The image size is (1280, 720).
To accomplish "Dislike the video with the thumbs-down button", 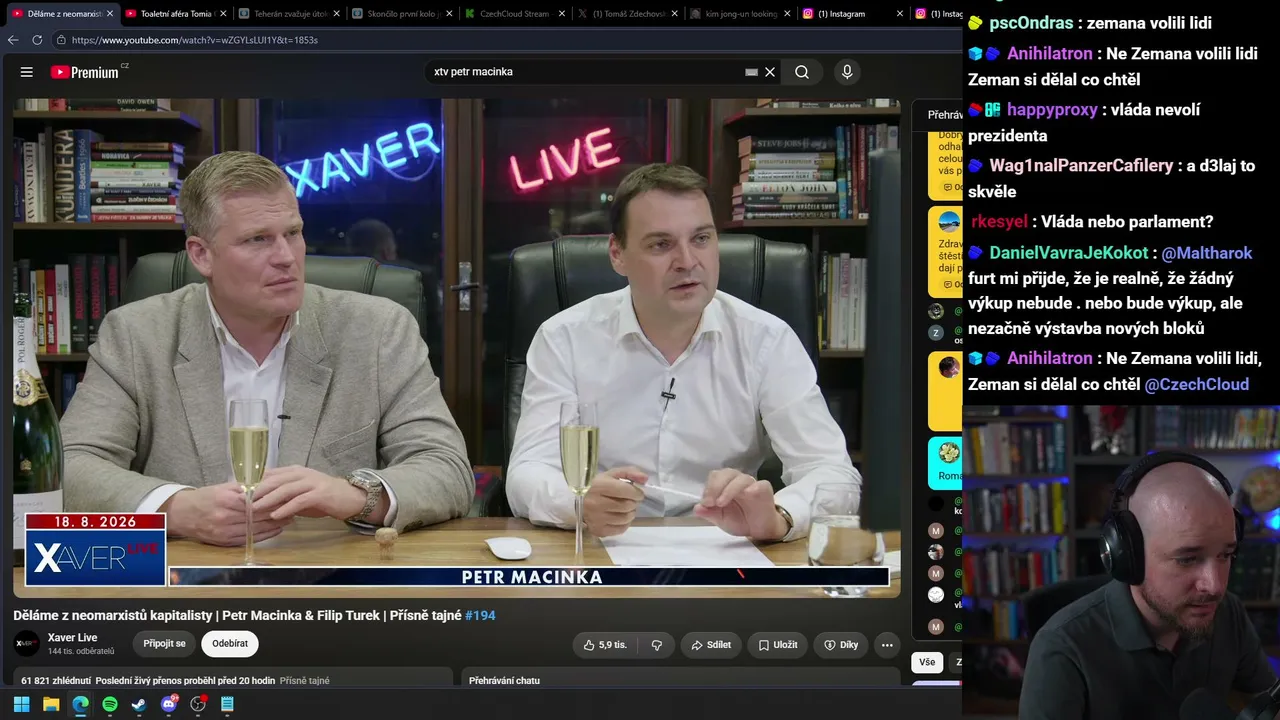I will [657, 645].
